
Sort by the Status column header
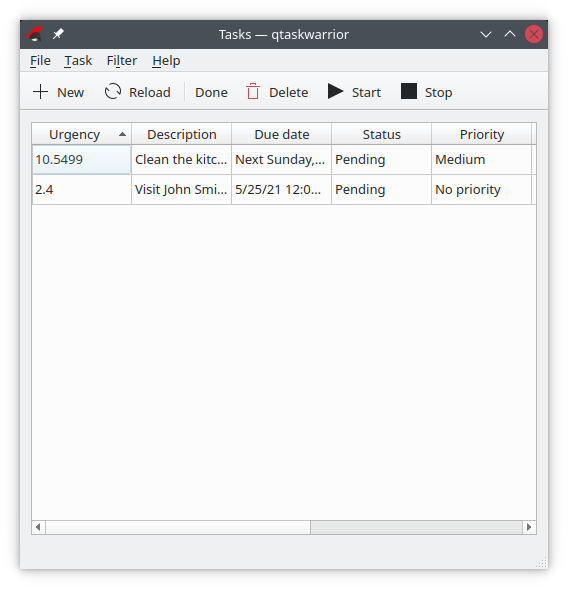[381, 134]
